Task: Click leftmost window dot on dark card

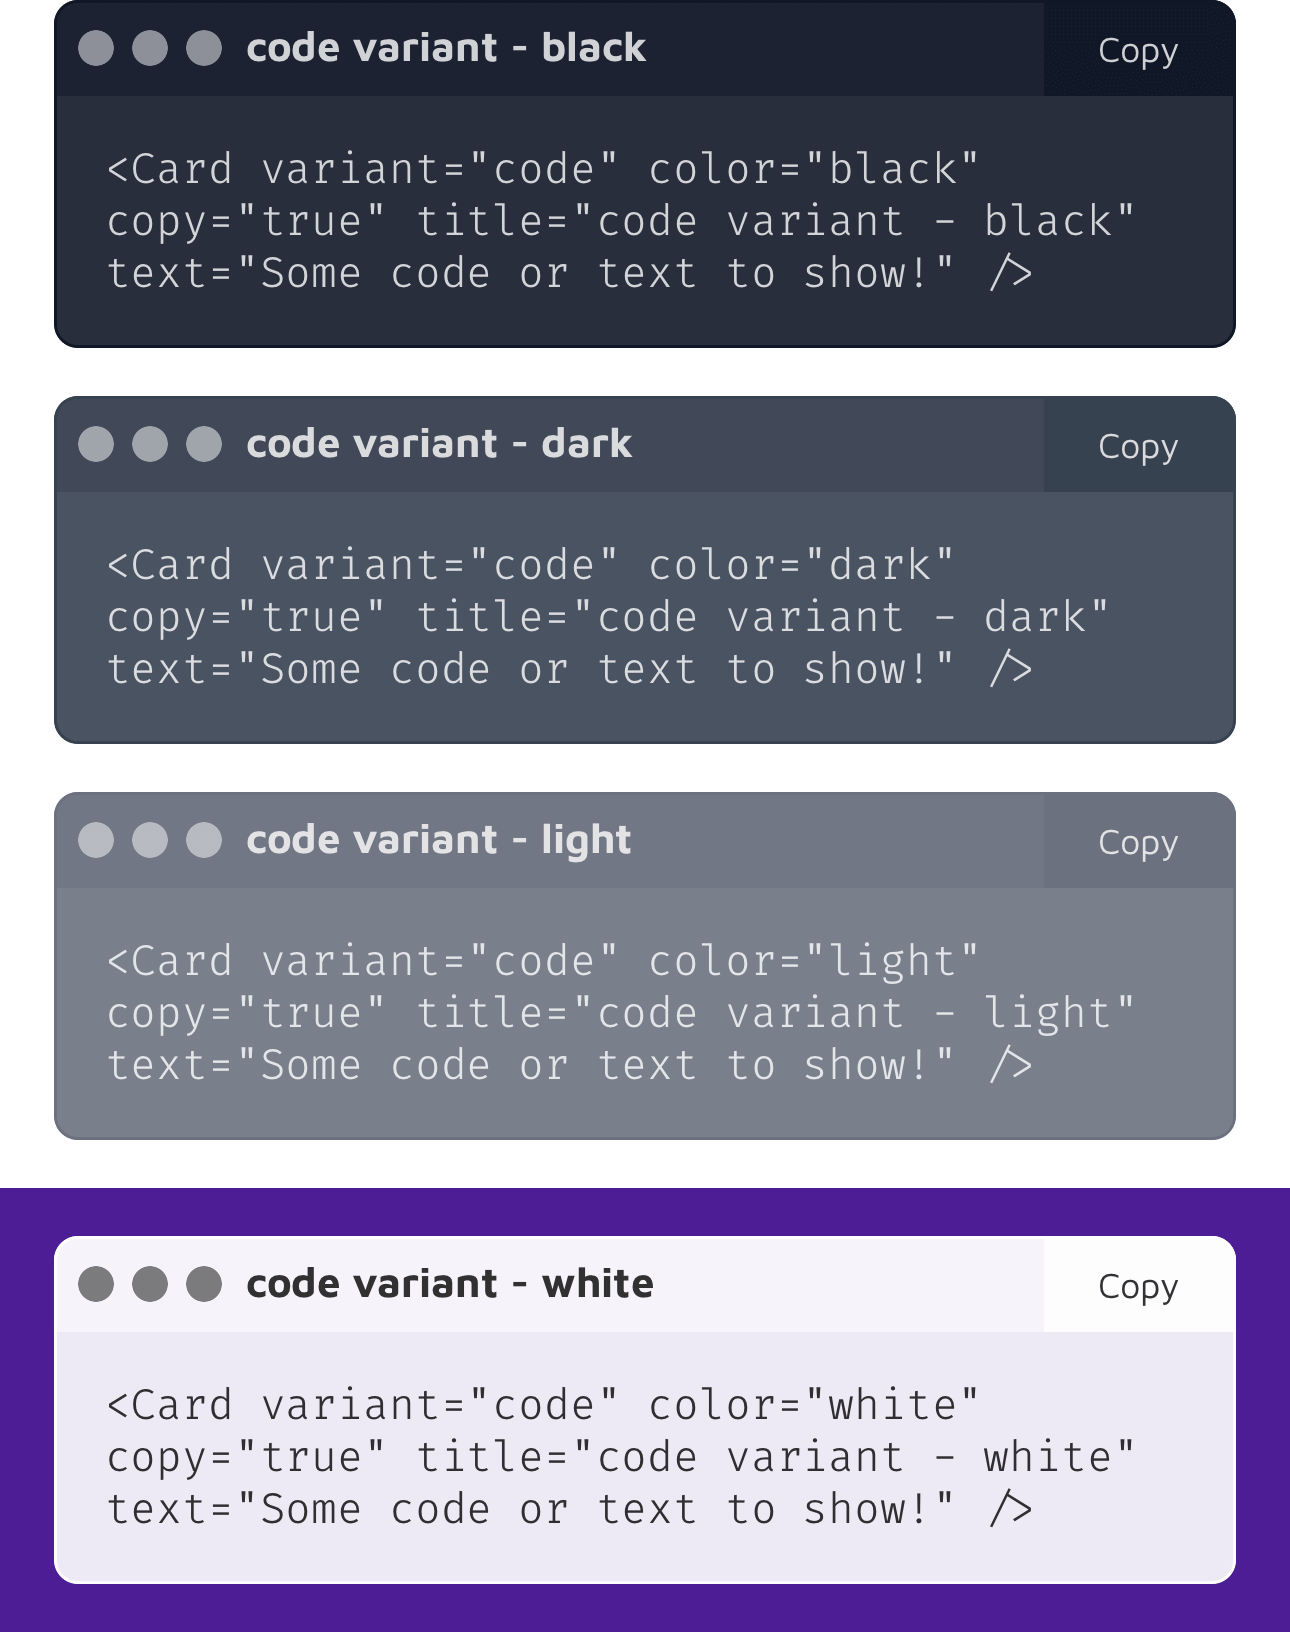Action: coord(96,444)
